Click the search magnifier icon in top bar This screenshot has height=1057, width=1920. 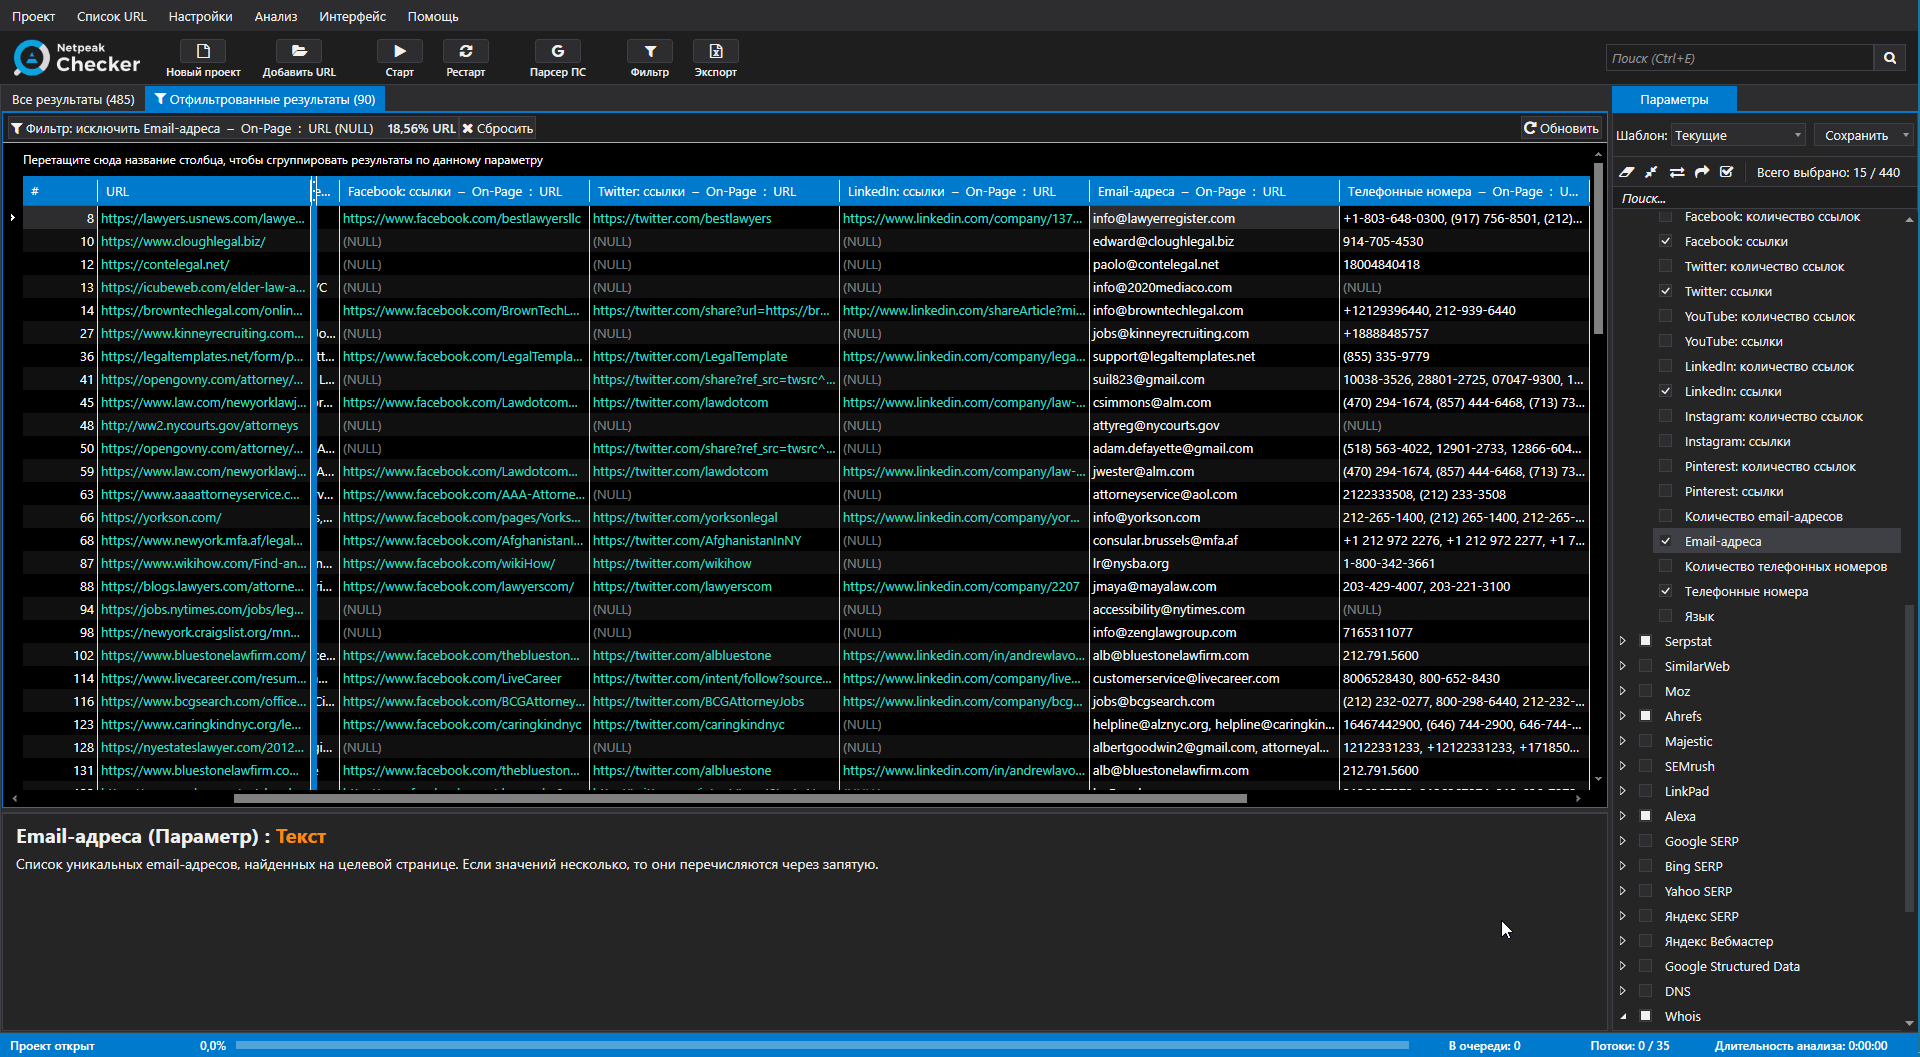(1890, 58)
